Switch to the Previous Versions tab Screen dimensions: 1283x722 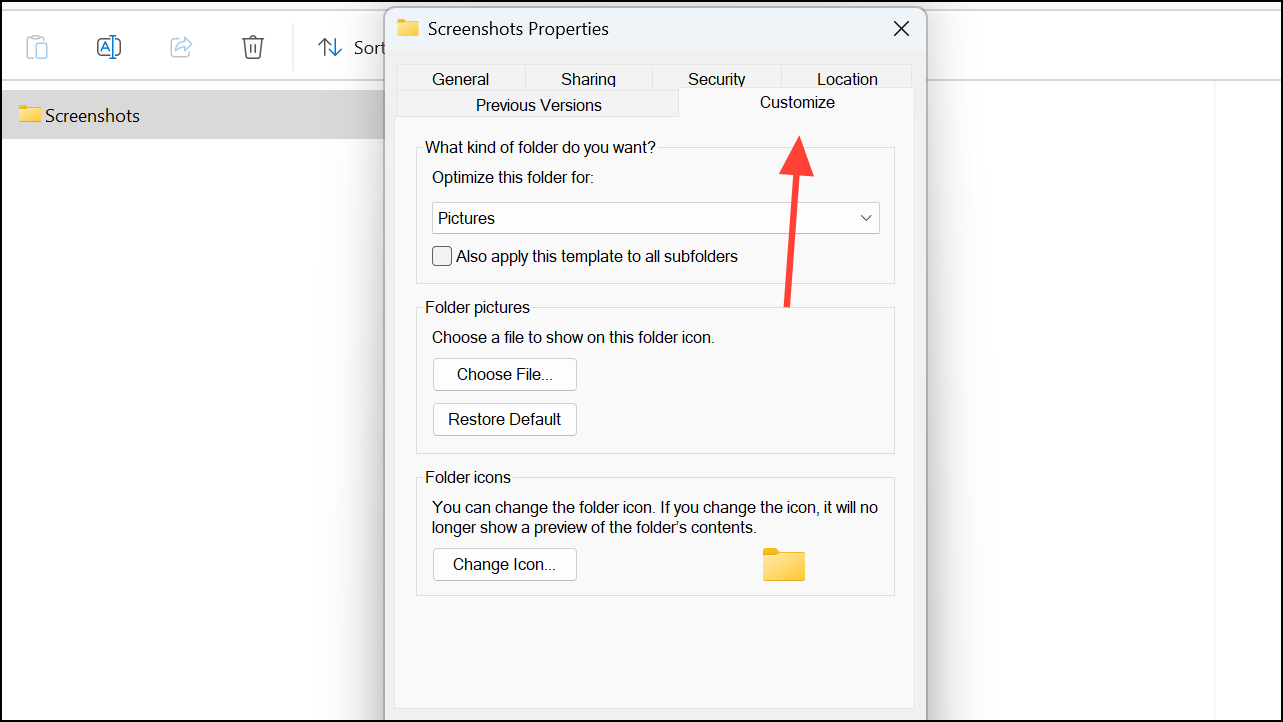538,105
